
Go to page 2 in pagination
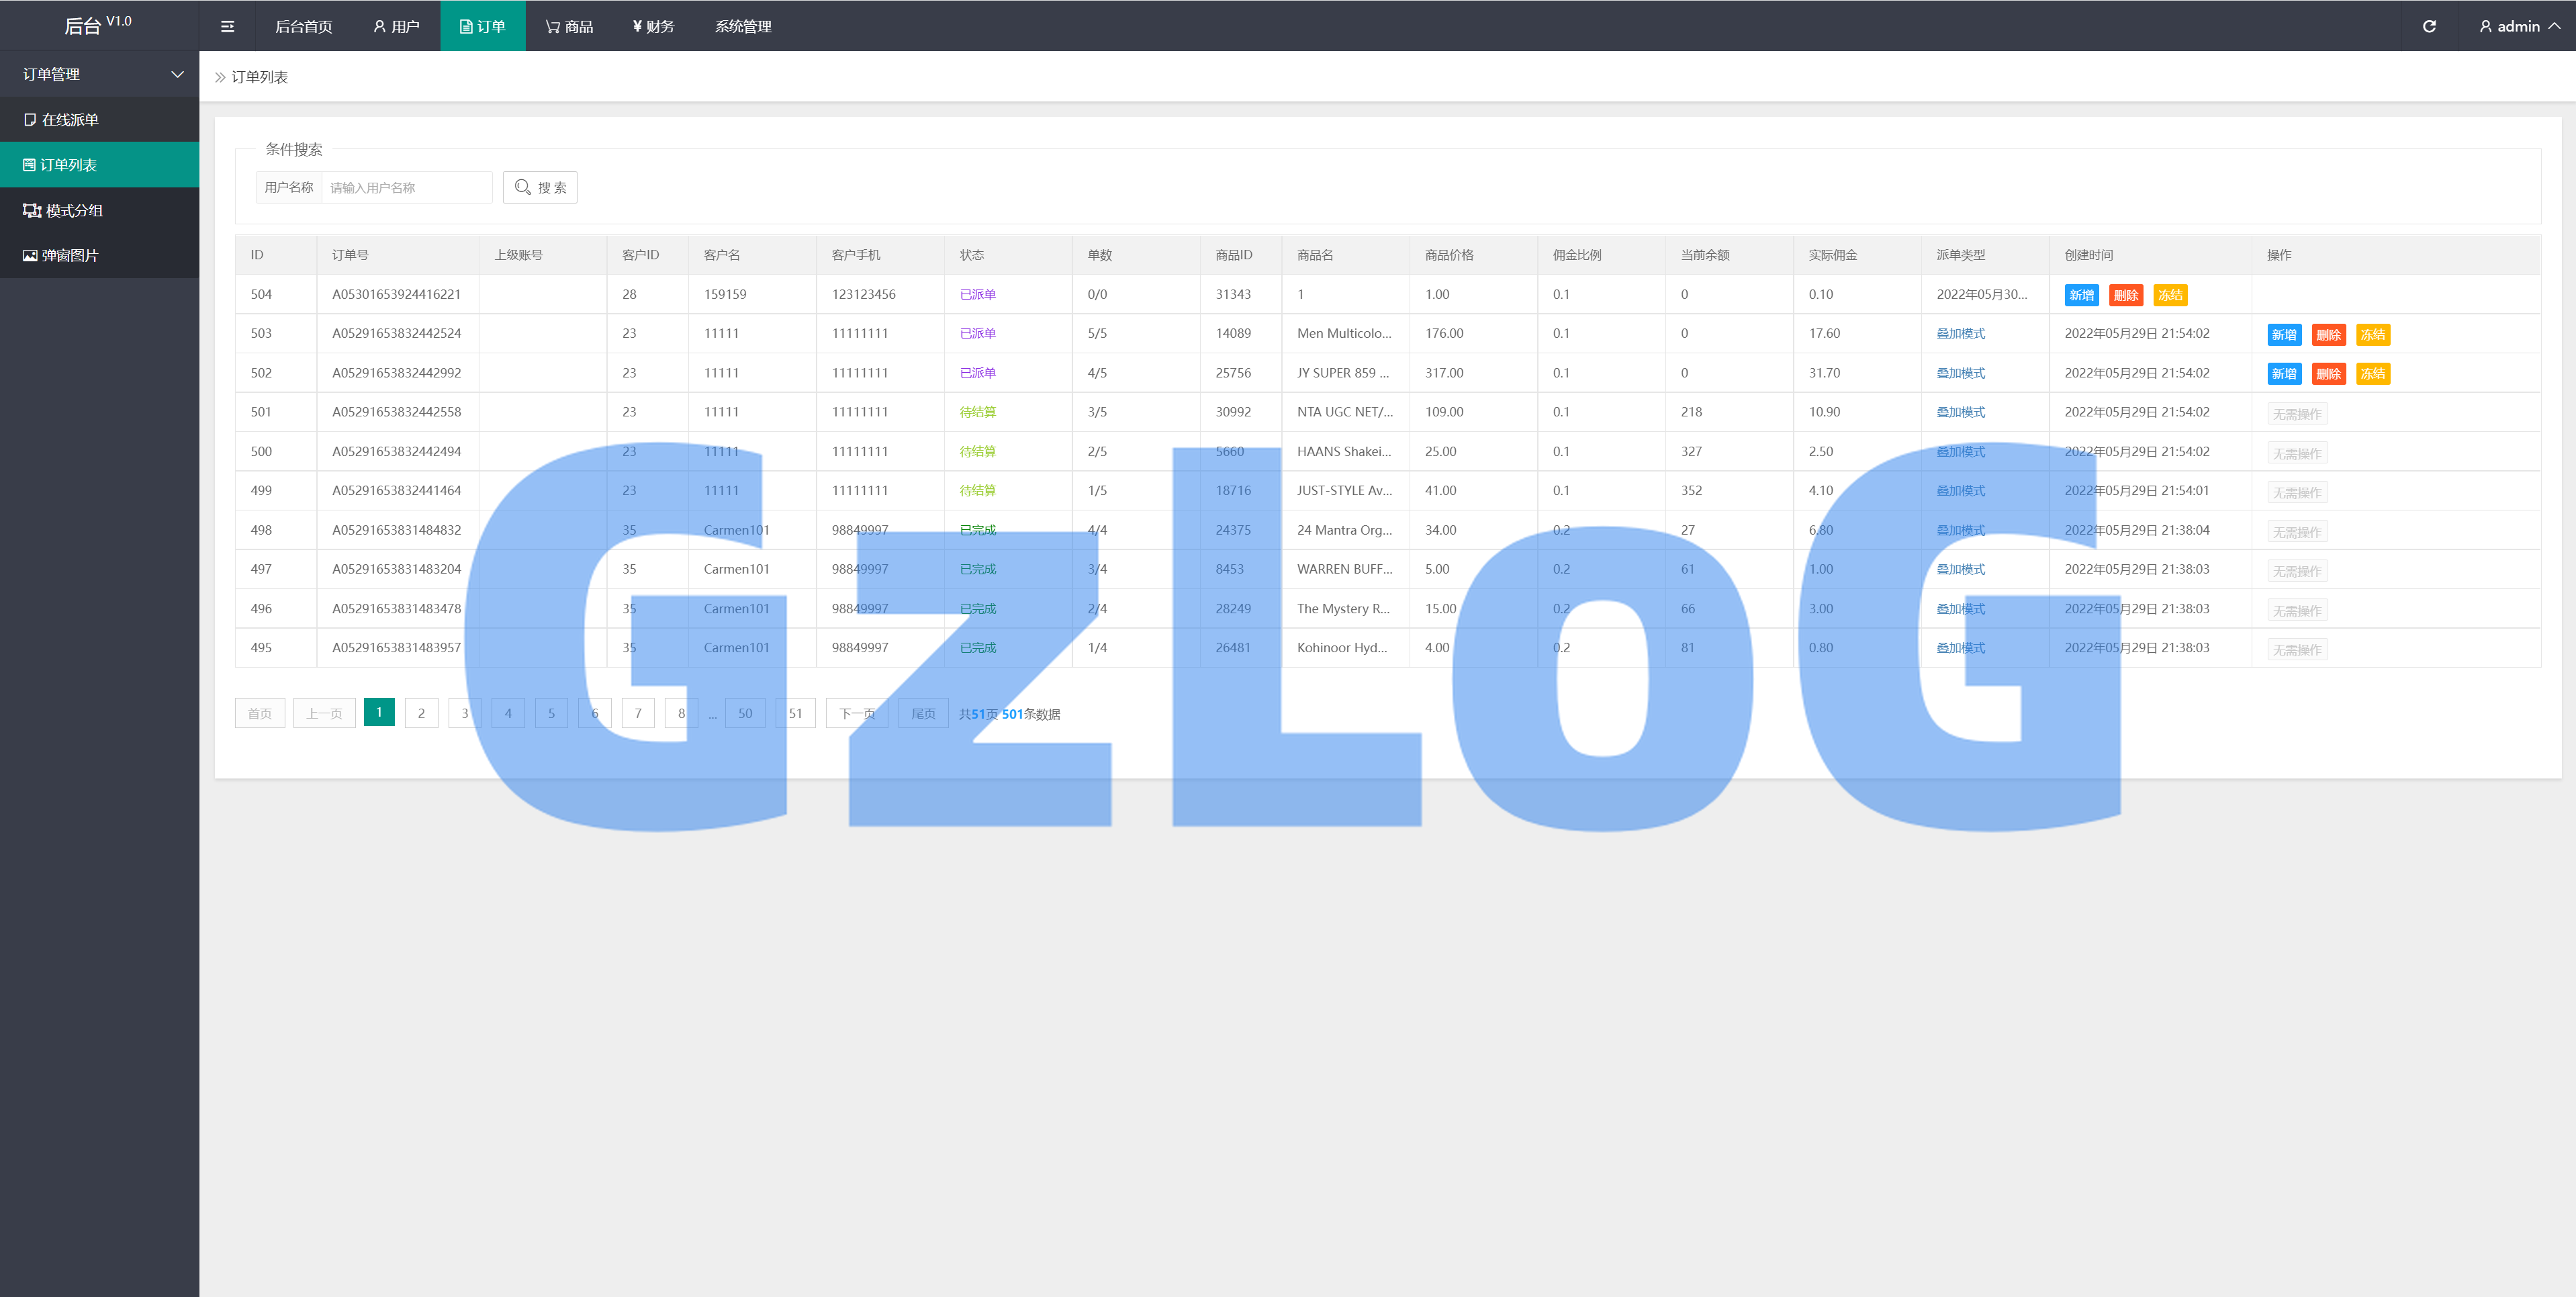[x=421, y=713]
